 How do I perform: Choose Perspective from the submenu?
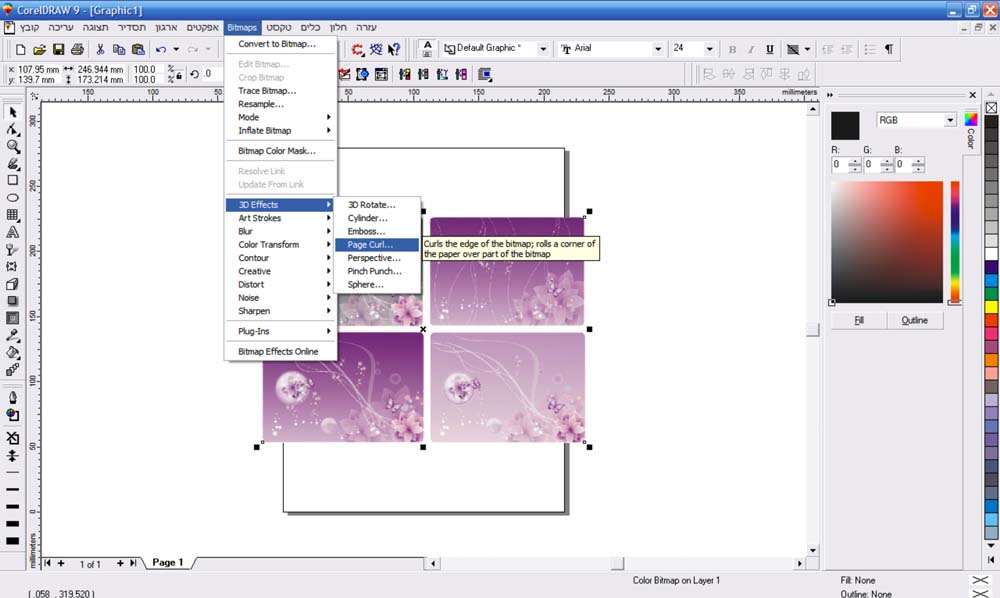[377, 258]
